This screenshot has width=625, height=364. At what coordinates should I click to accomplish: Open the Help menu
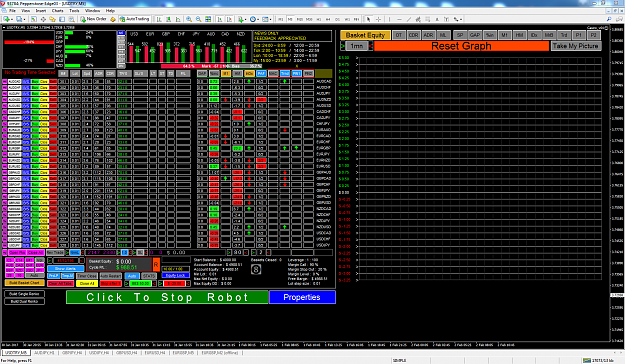point(110,10)
